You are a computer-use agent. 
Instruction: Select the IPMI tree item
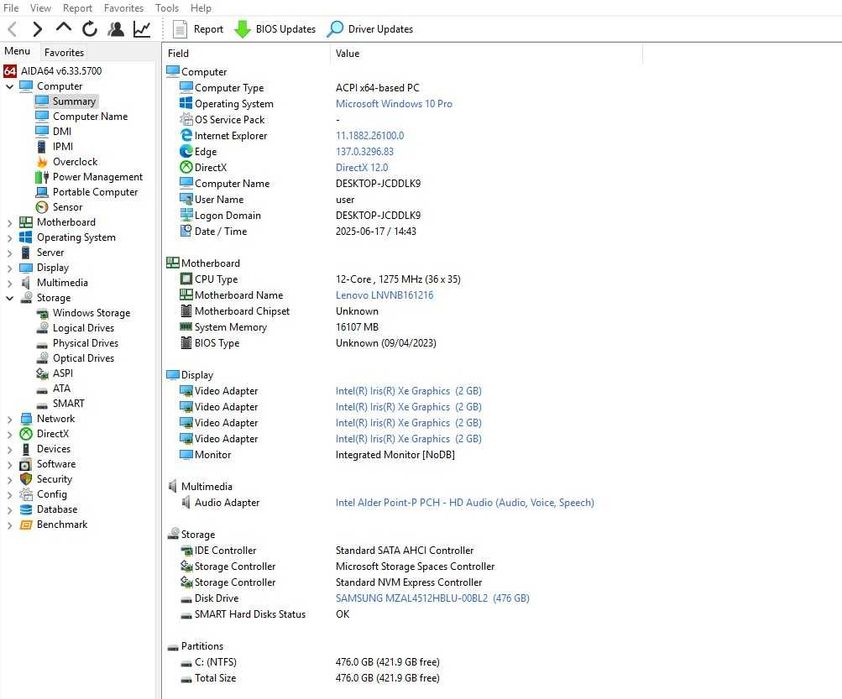pyautogui.click(x=63, y=147)
